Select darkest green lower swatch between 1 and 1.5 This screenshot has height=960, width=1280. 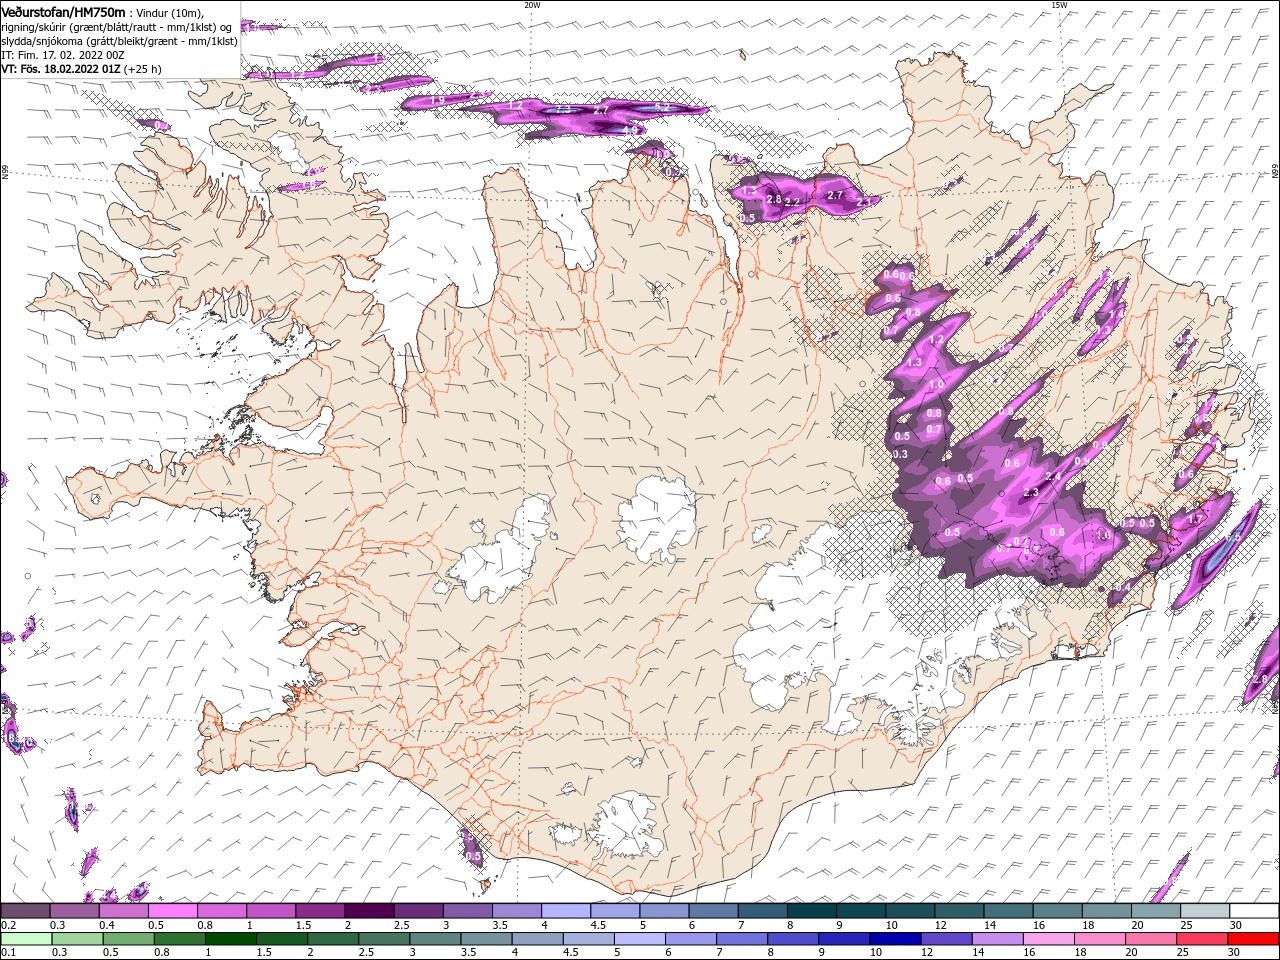230,938
